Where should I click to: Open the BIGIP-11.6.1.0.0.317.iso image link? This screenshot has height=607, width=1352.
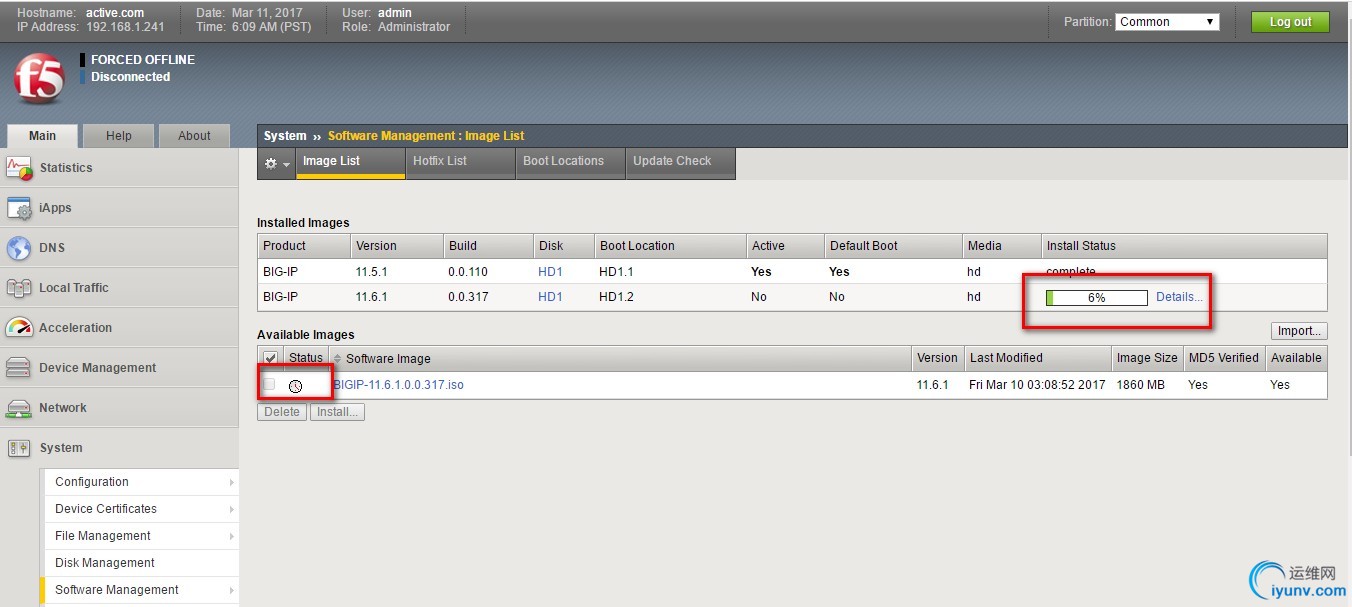[x=398, y=385]
